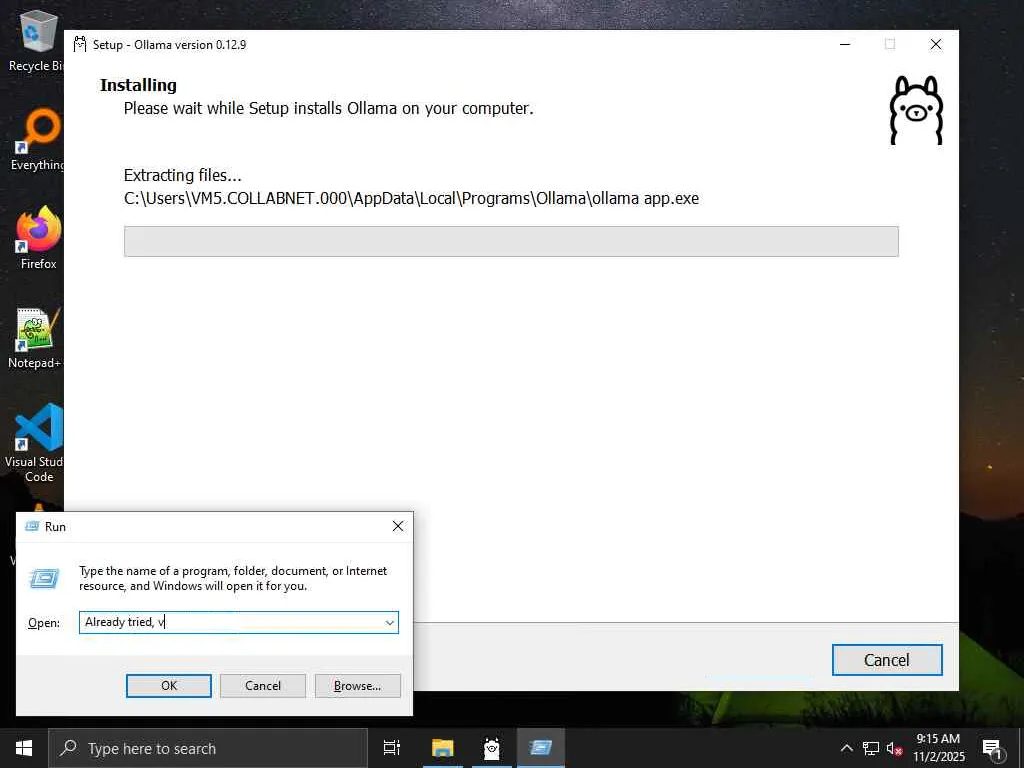Viewport: 1024px width, 768px height.
Task: Click the 'Setup - Ollama version 0.12.9' title
Action: [169, 44]
